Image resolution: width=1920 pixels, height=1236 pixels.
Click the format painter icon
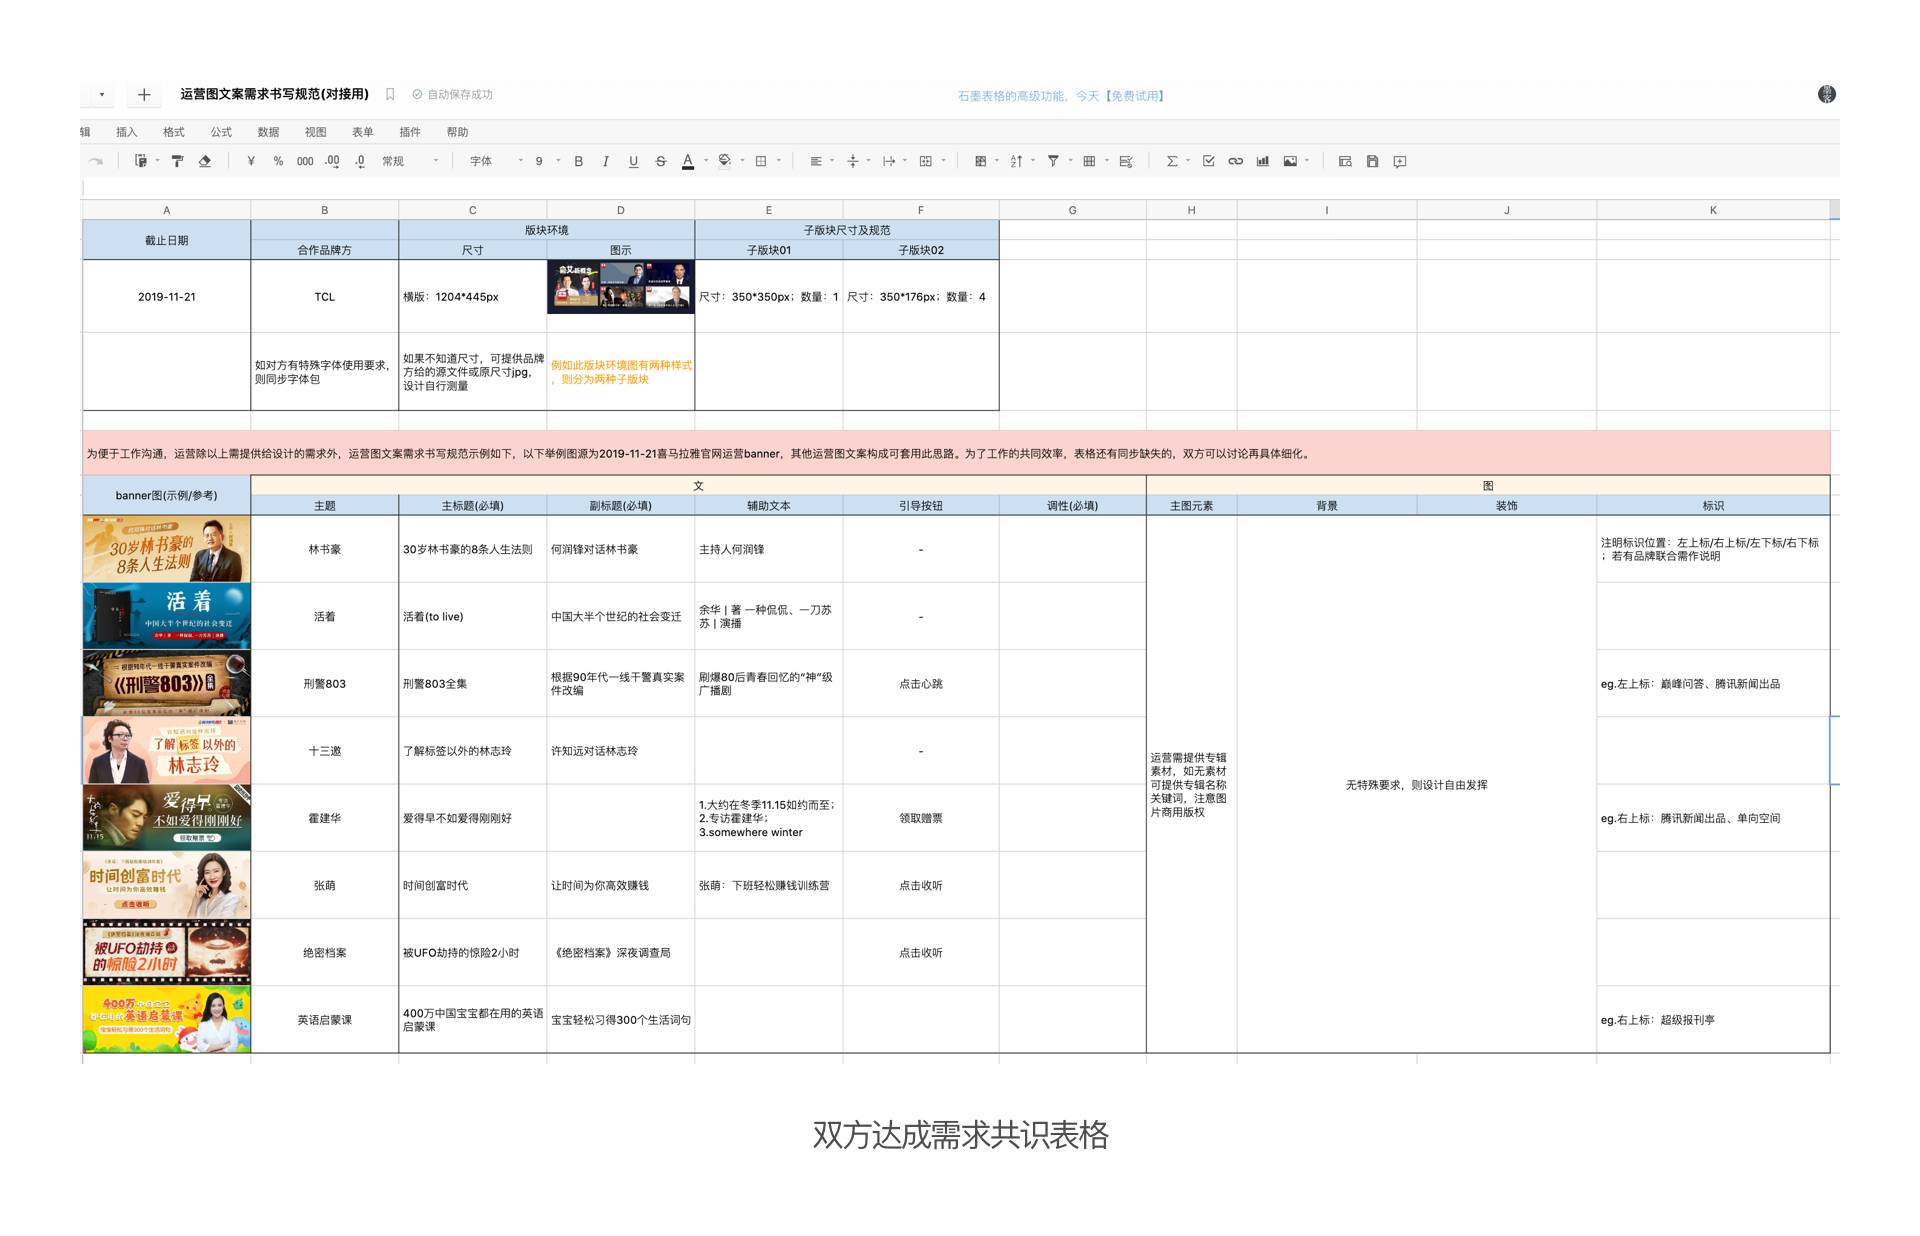[x=177, y=161]
